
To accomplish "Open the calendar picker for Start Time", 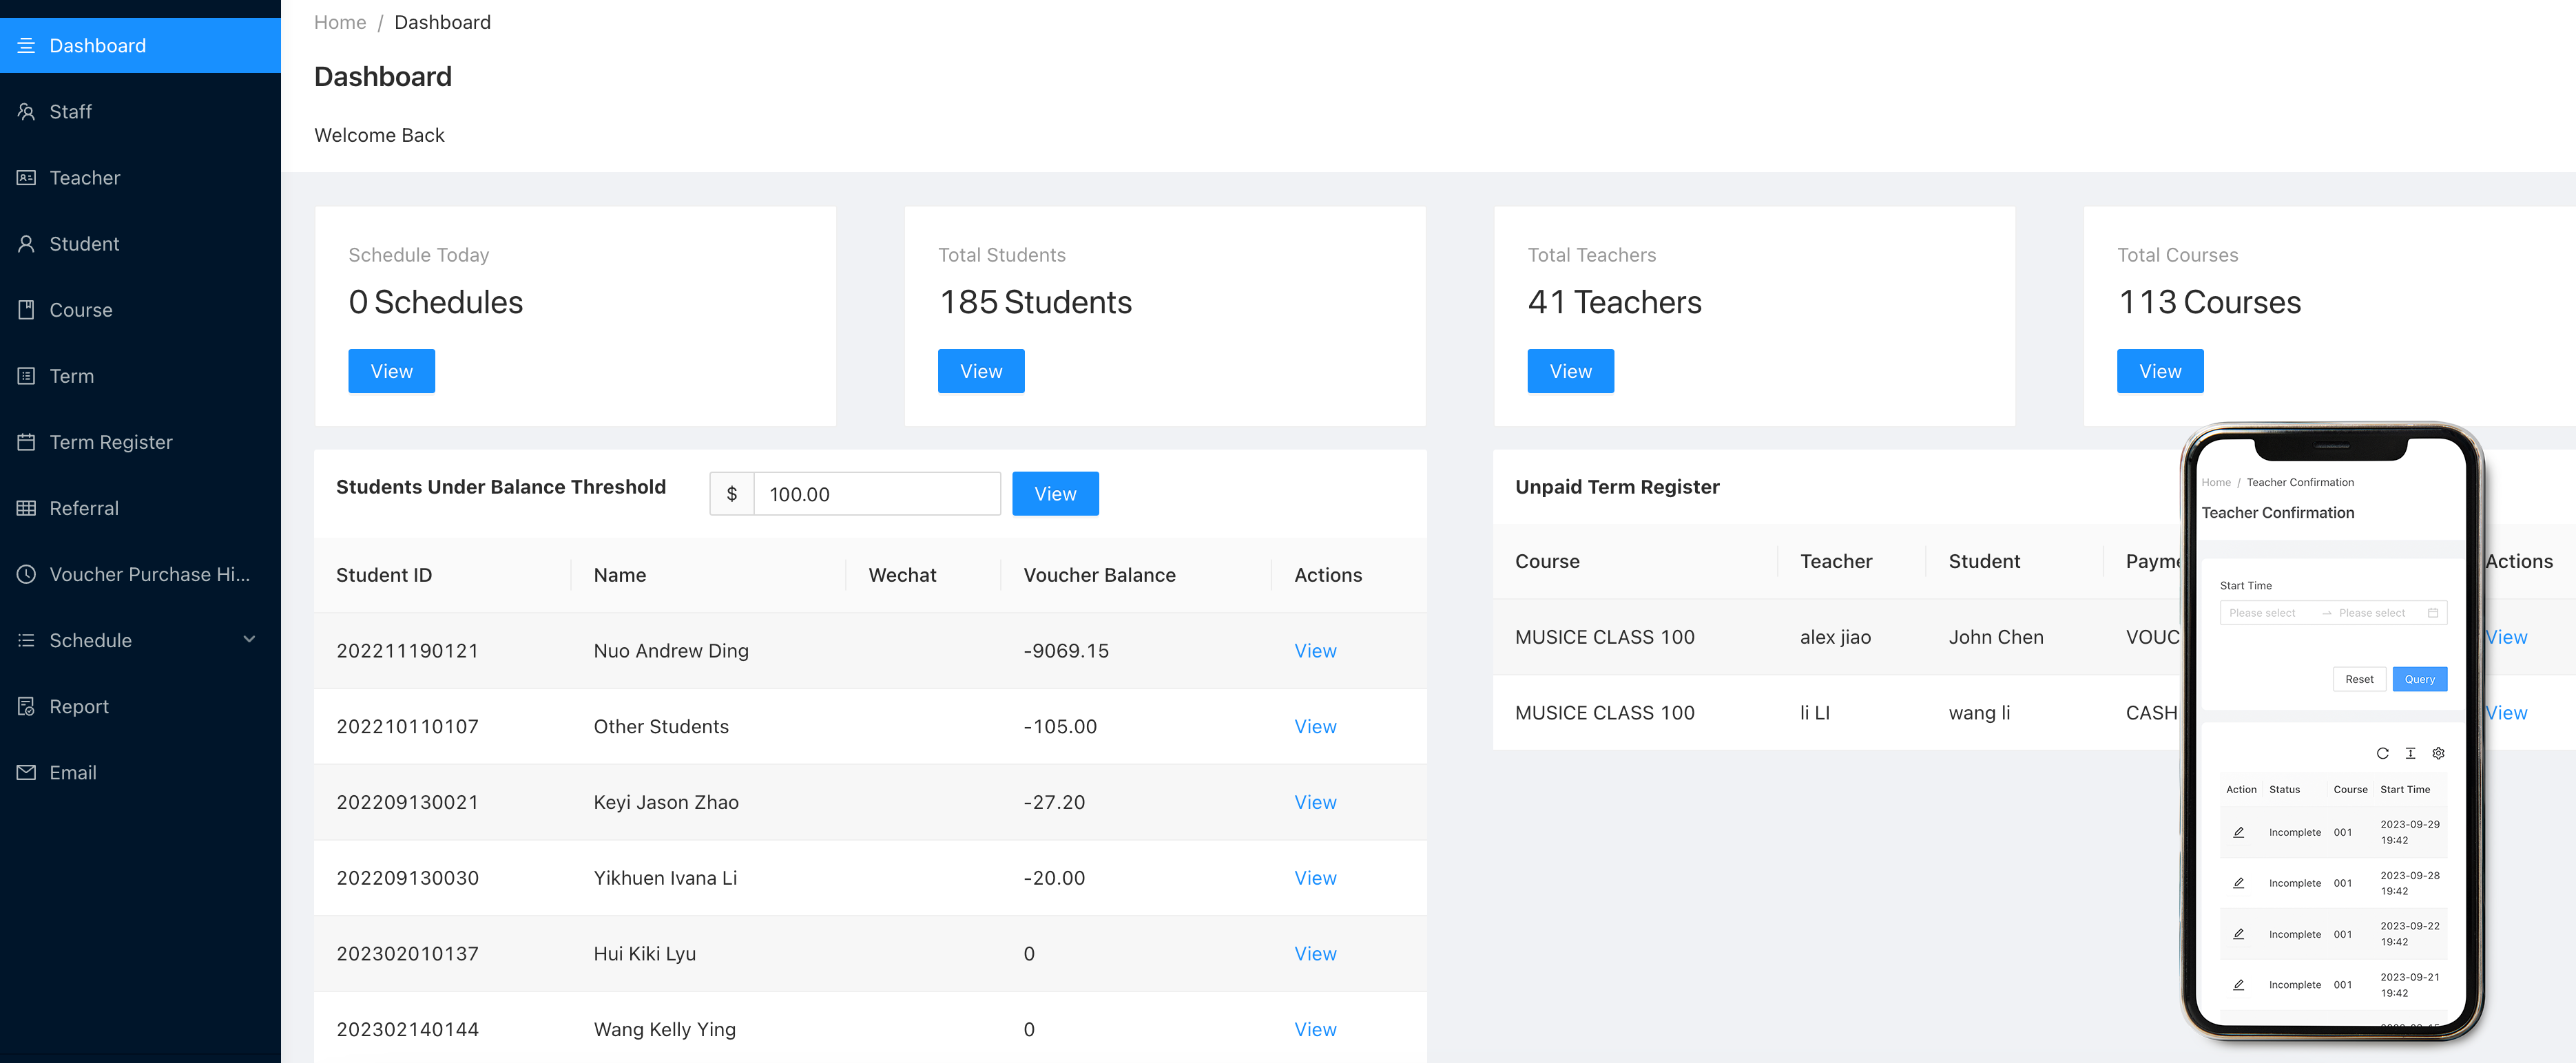I will 2434,612.
